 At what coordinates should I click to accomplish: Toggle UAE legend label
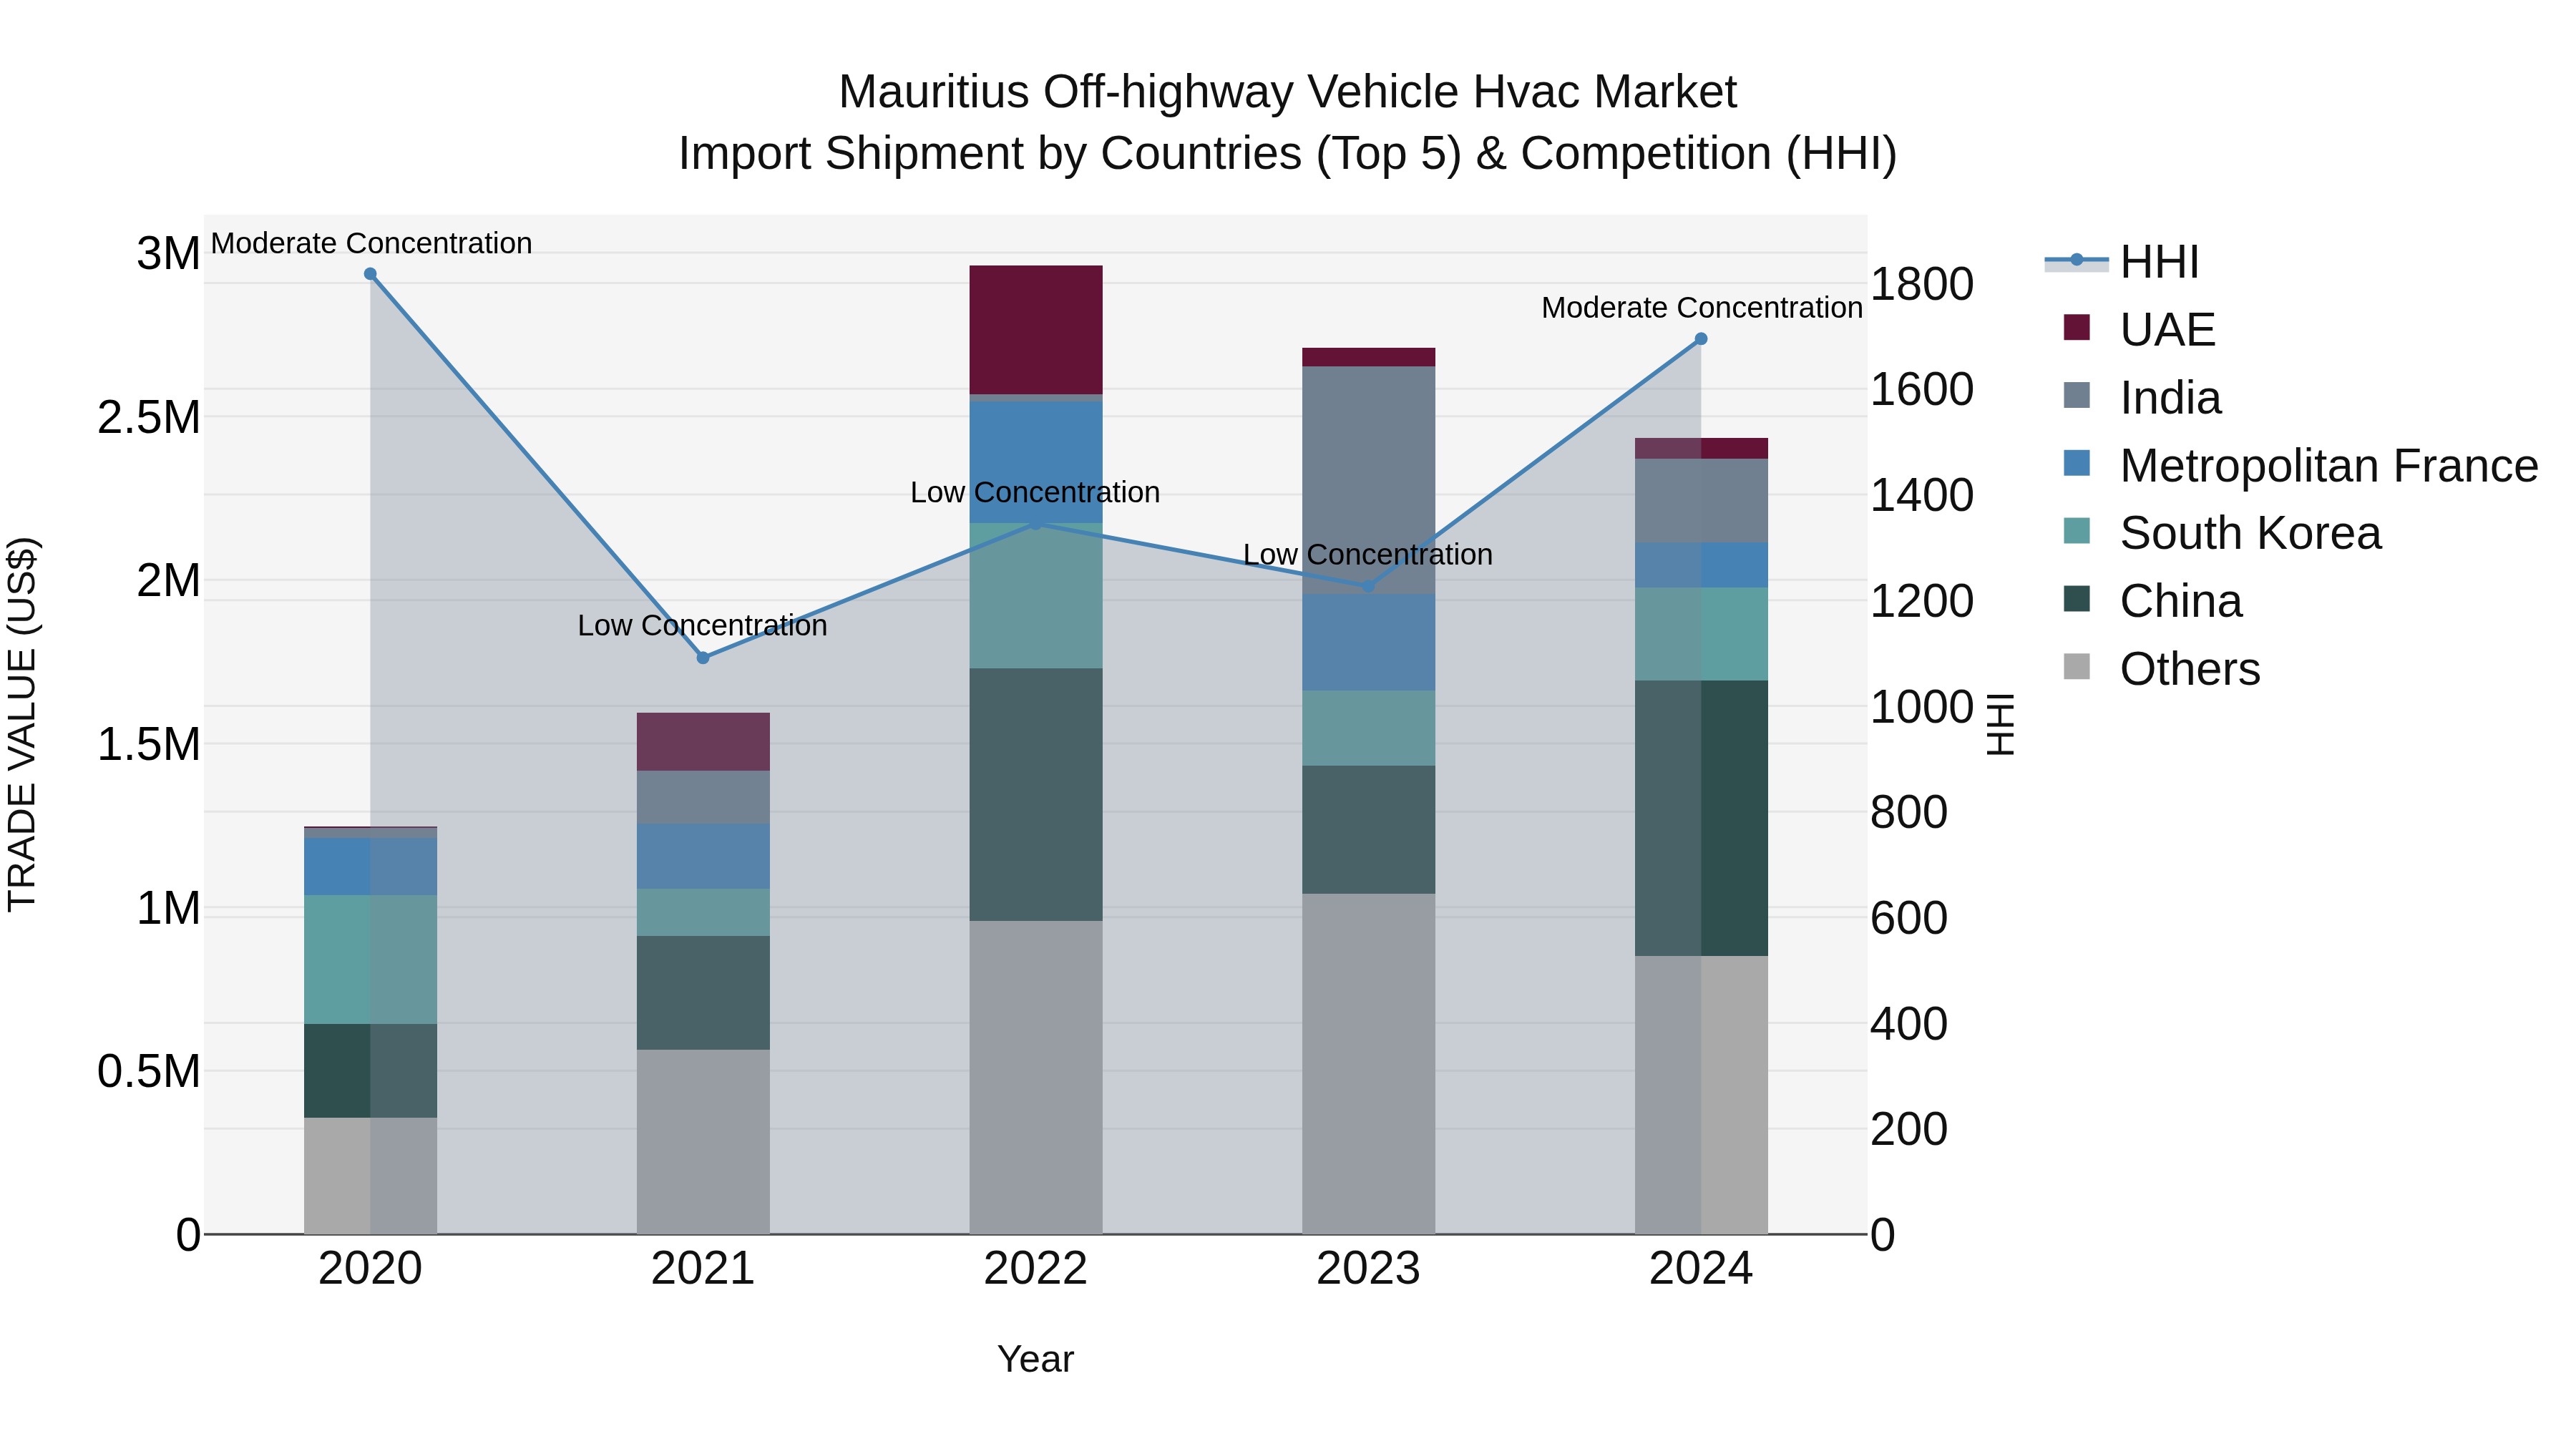pos(2167,330)
